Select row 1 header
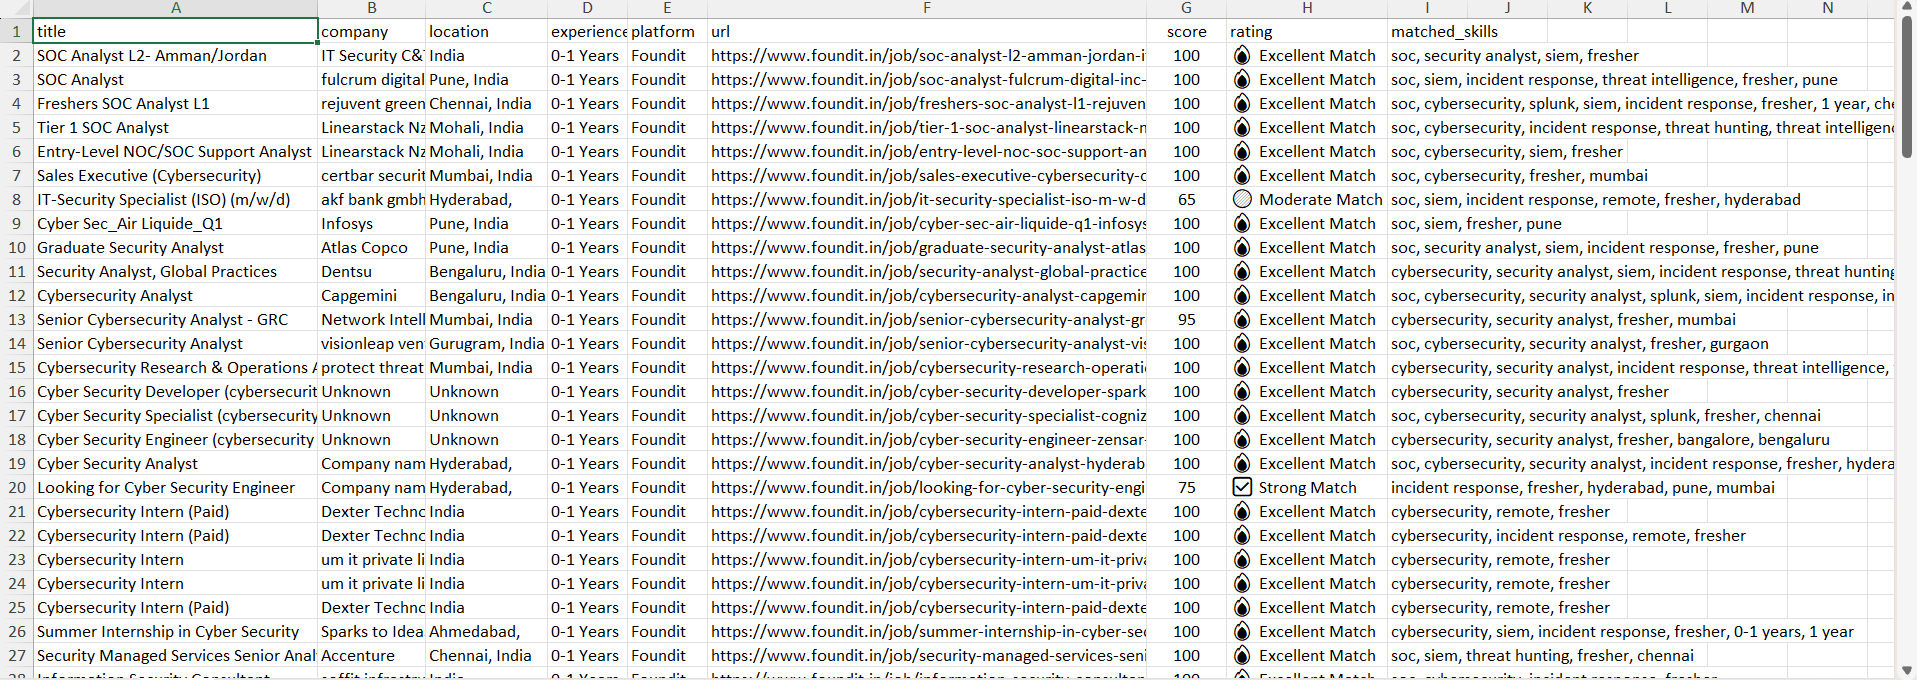This screenshot has height=680, width=1917. 16,32
